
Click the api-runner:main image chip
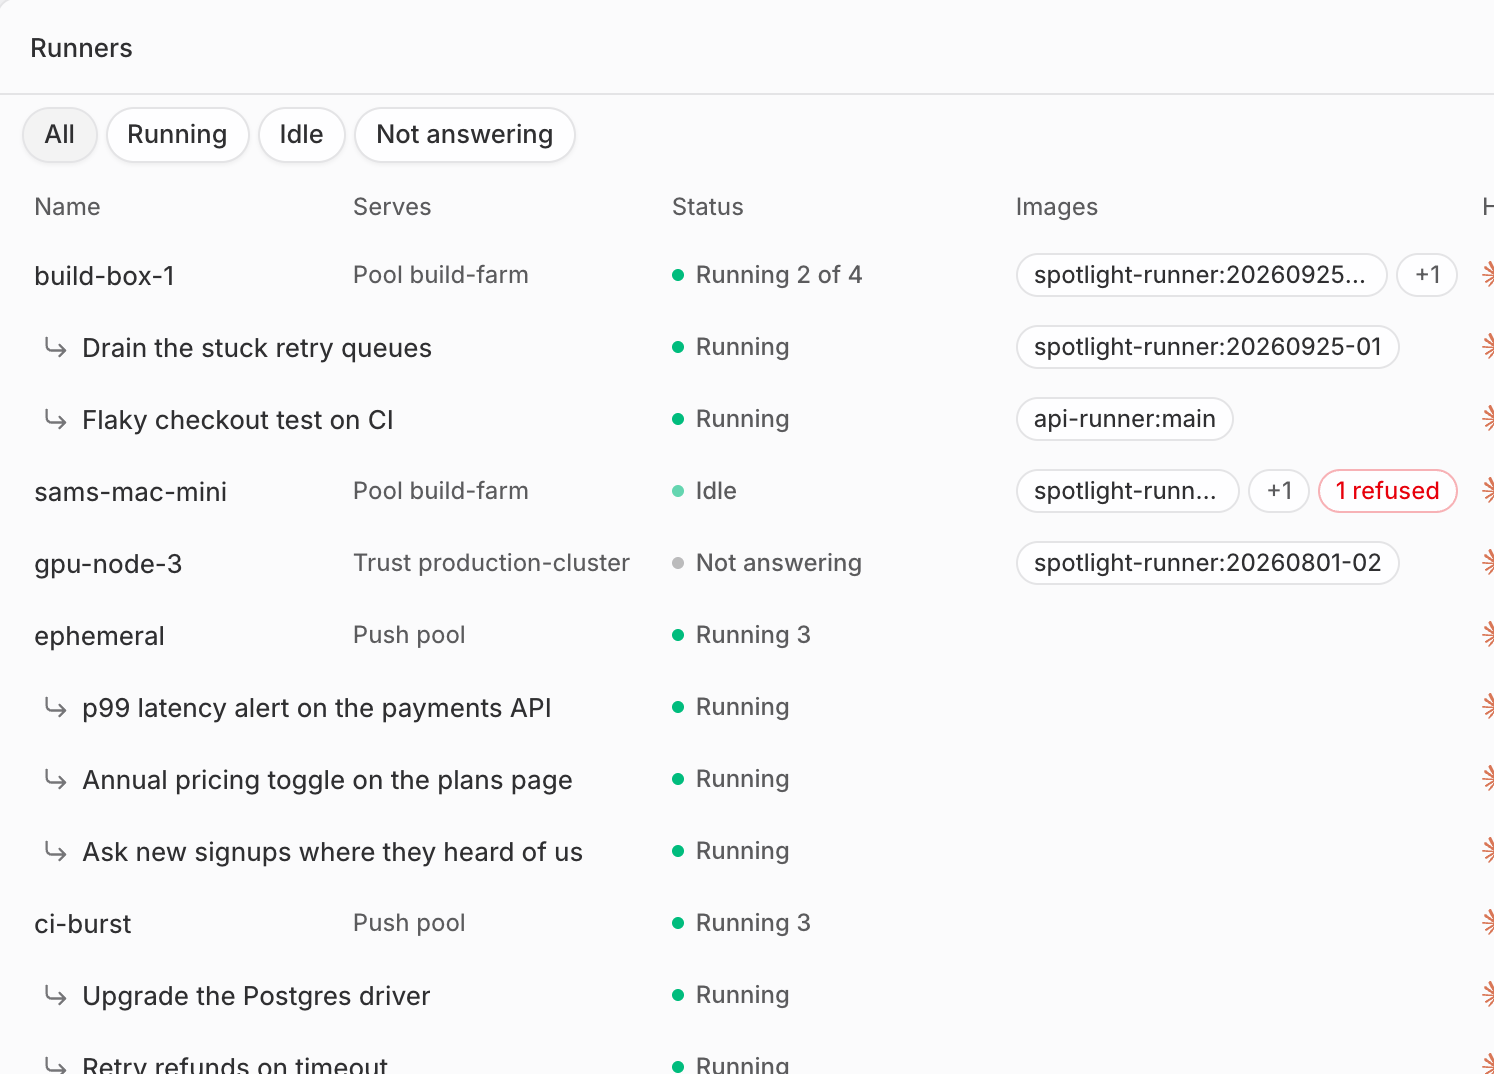[x=1124, y=419]
